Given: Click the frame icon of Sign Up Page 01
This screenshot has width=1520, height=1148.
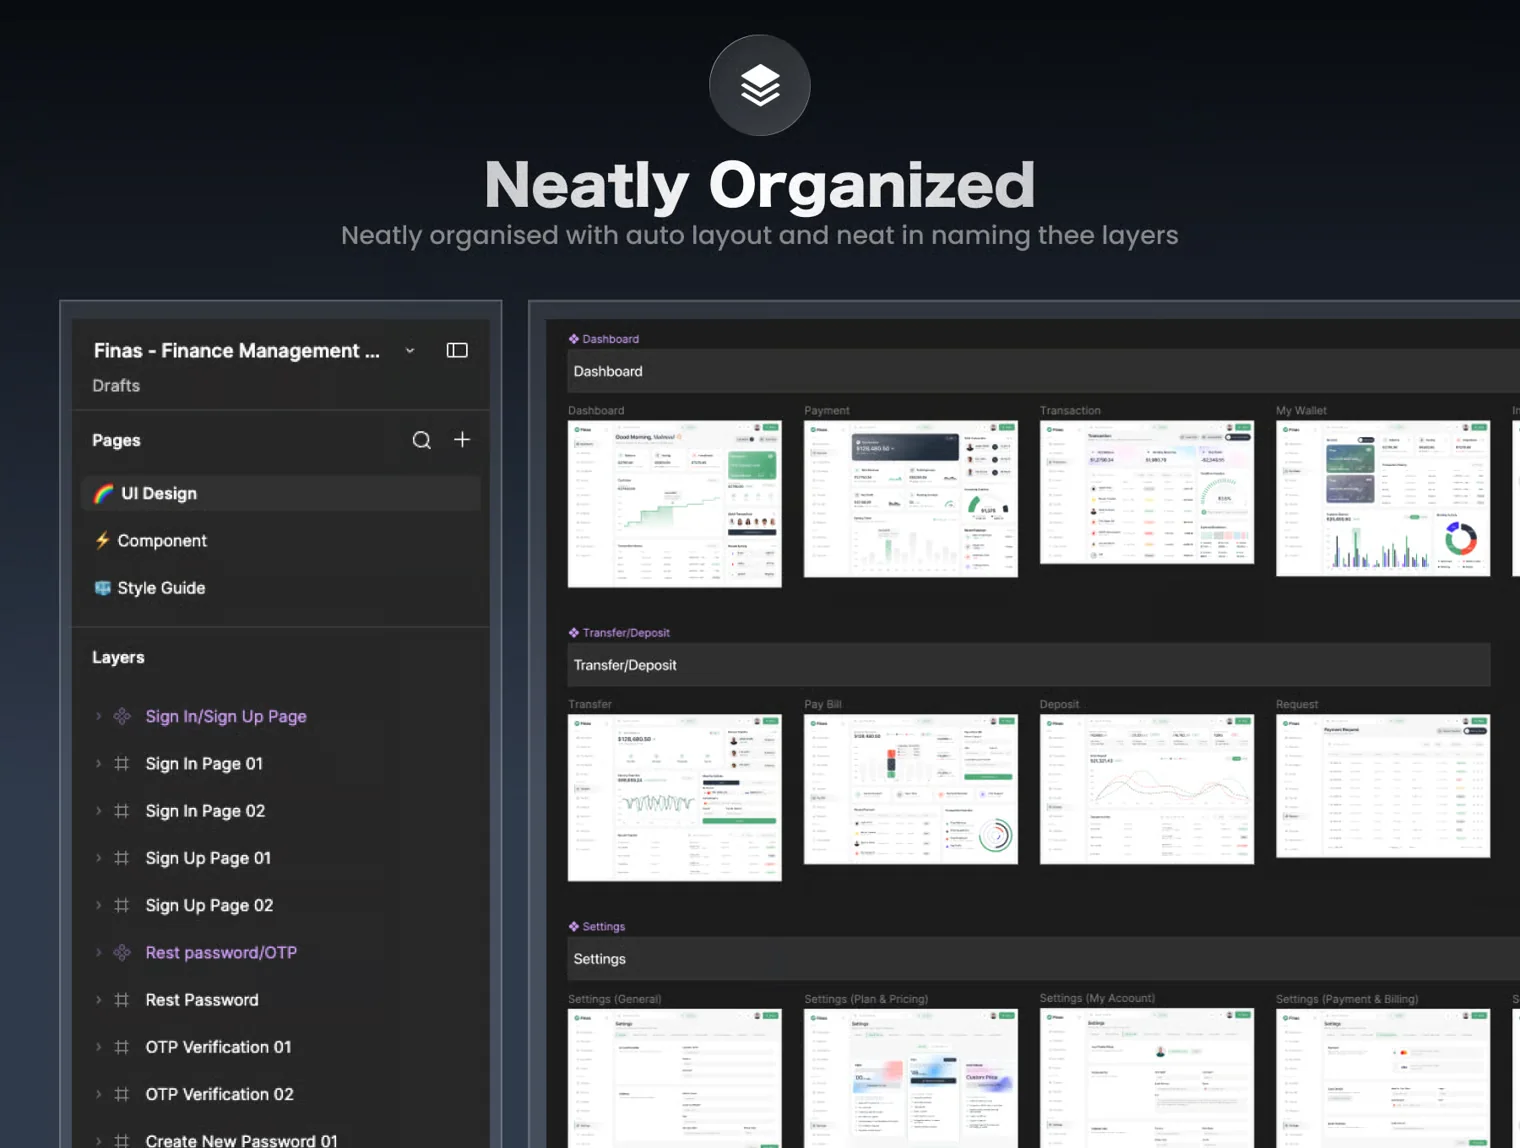Looking at the screenshot, I should coord(122,858).
